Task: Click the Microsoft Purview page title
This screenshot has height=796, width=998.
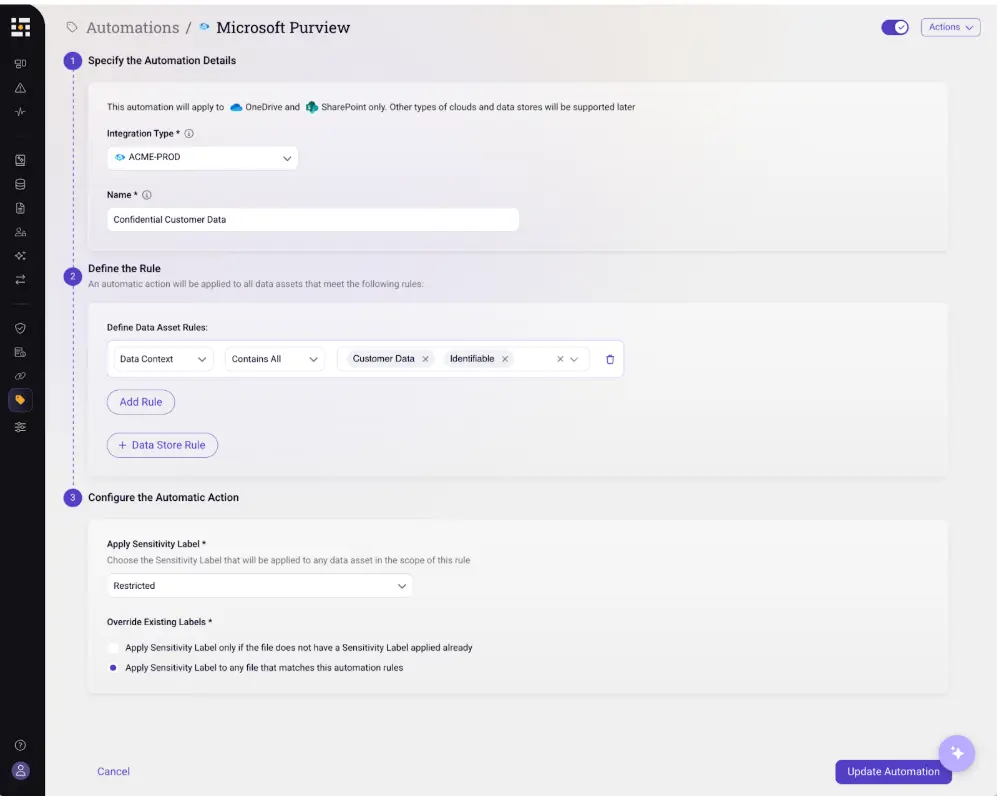Action: coord(283,27)
